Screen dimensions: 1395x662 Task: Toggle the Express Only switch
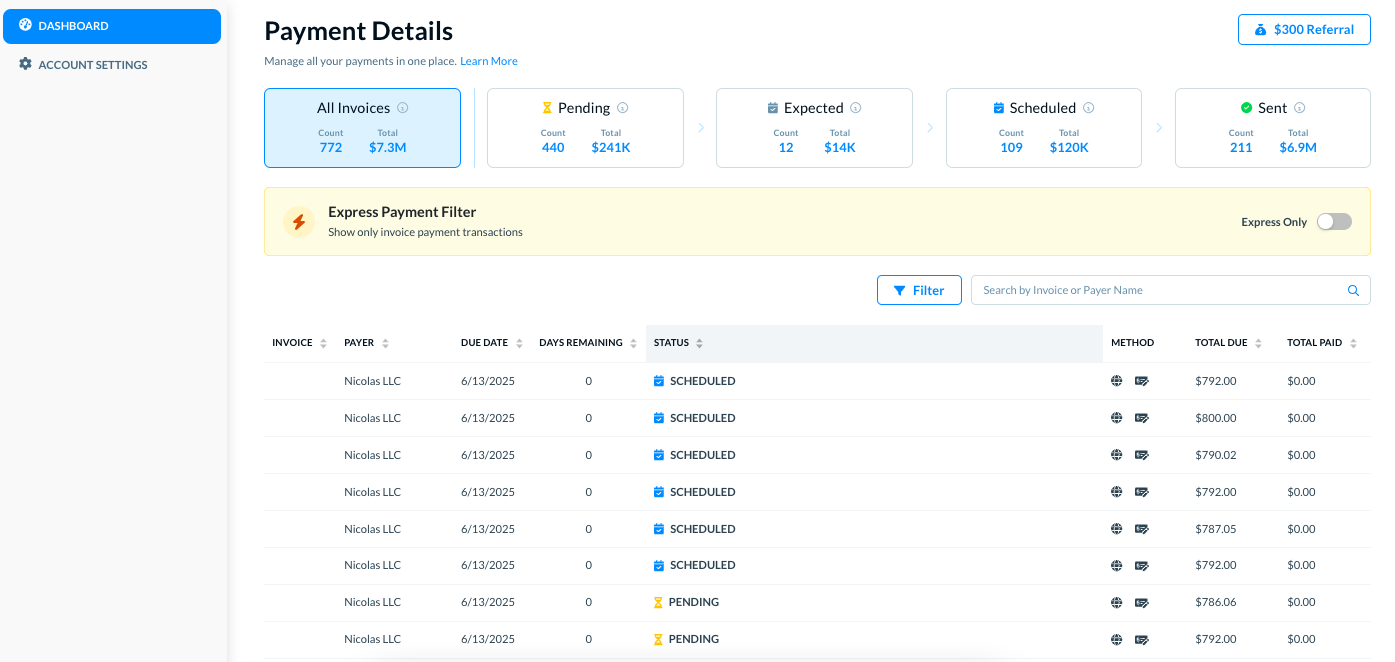[x=1333, y=222]
